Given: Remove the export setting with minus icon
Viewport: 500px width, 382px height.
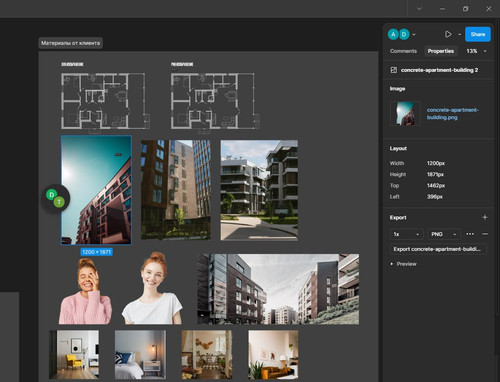Looking at the screenshot, I should (x=485, y=234).
